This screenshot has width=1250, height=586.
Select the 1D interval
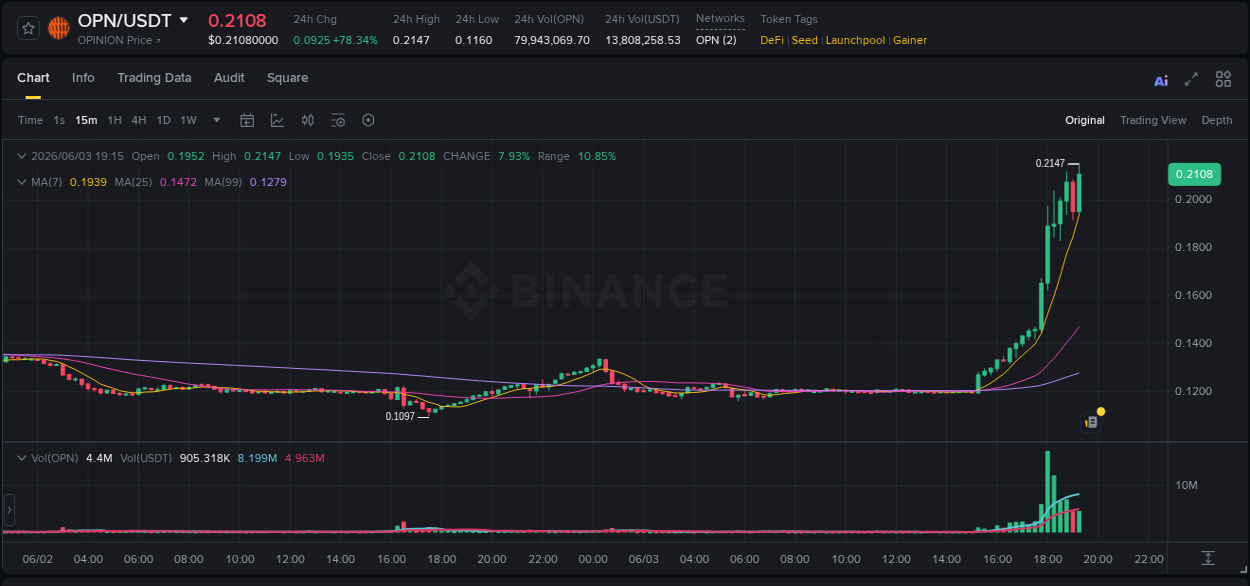click(163, 120)
